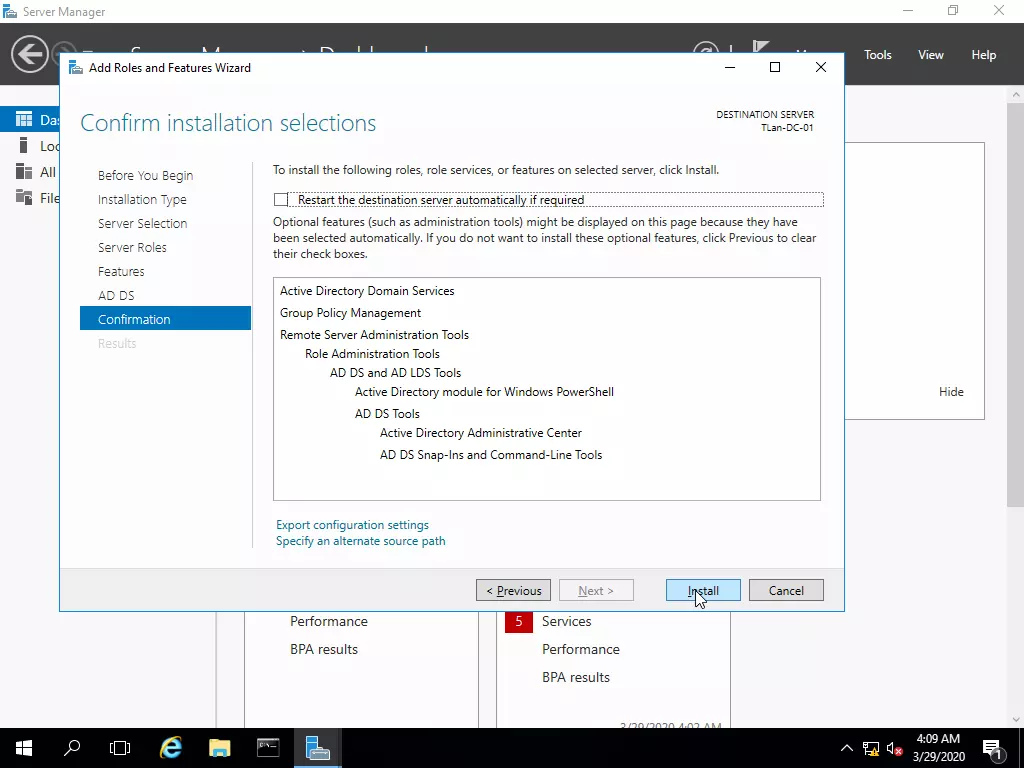
Task: Show hidden system tray icons chevron
Action: click(847, 748)
